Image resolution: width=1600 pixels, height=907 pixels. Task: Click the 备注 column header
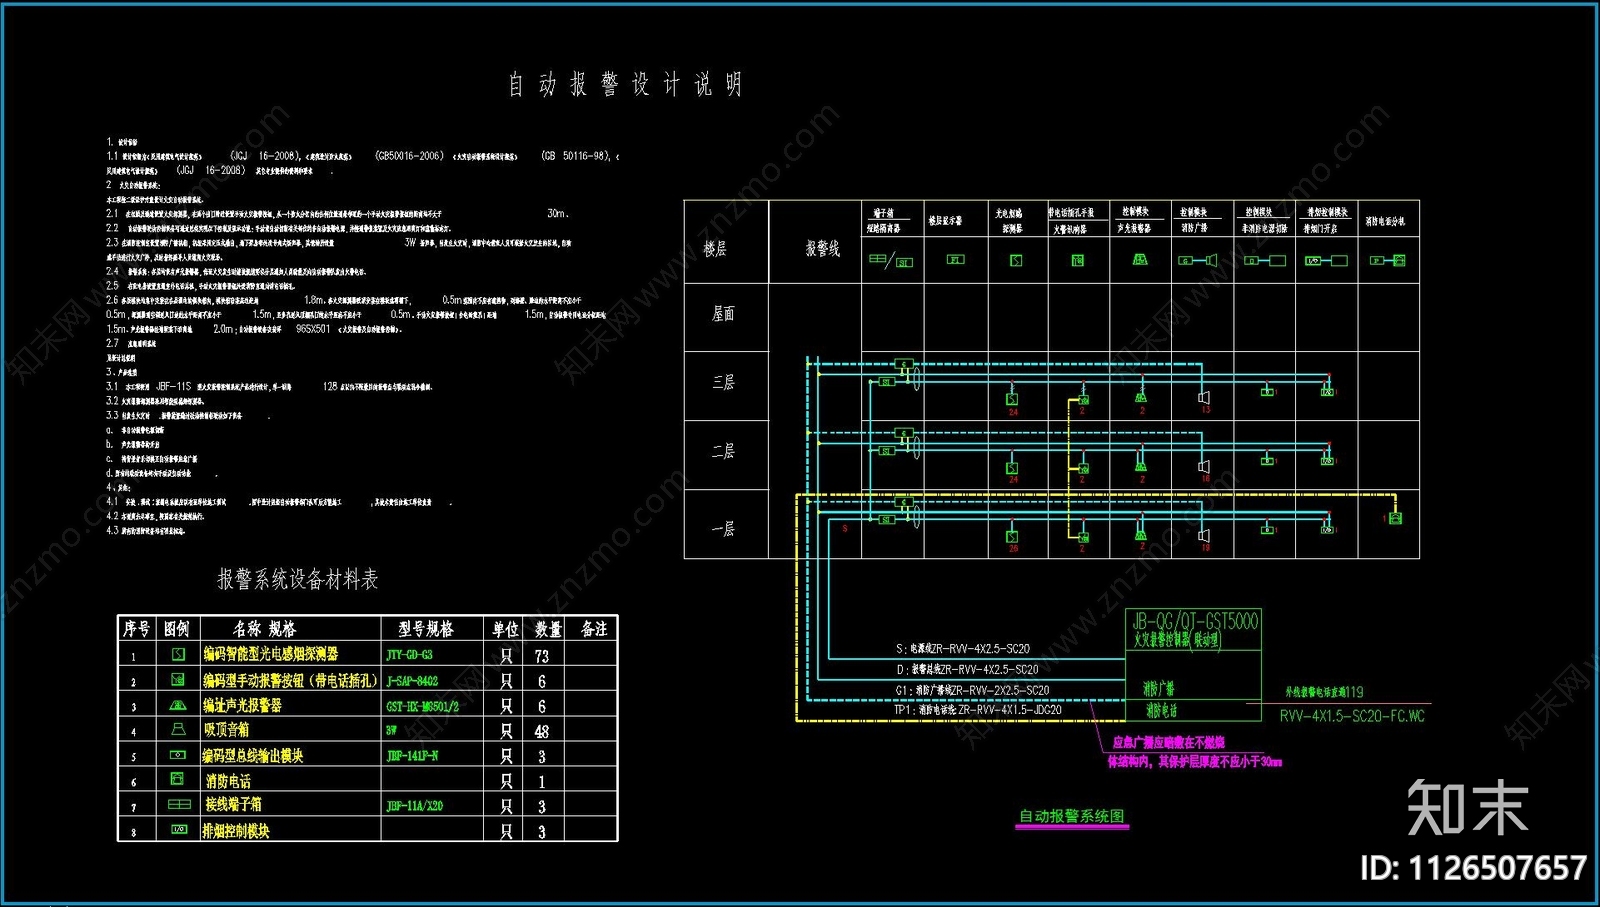[x=594, y=629]
